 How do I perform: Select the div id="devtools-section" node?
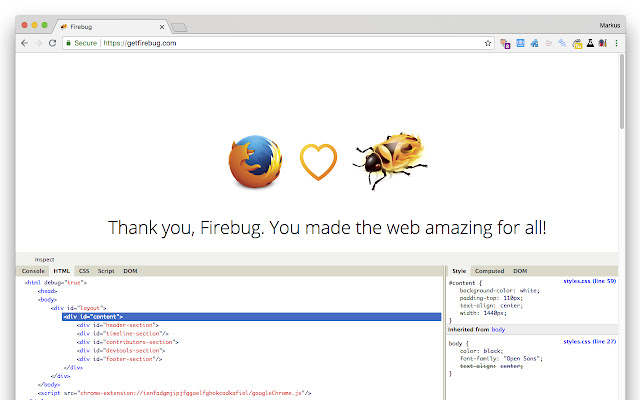tap(121, 351)
